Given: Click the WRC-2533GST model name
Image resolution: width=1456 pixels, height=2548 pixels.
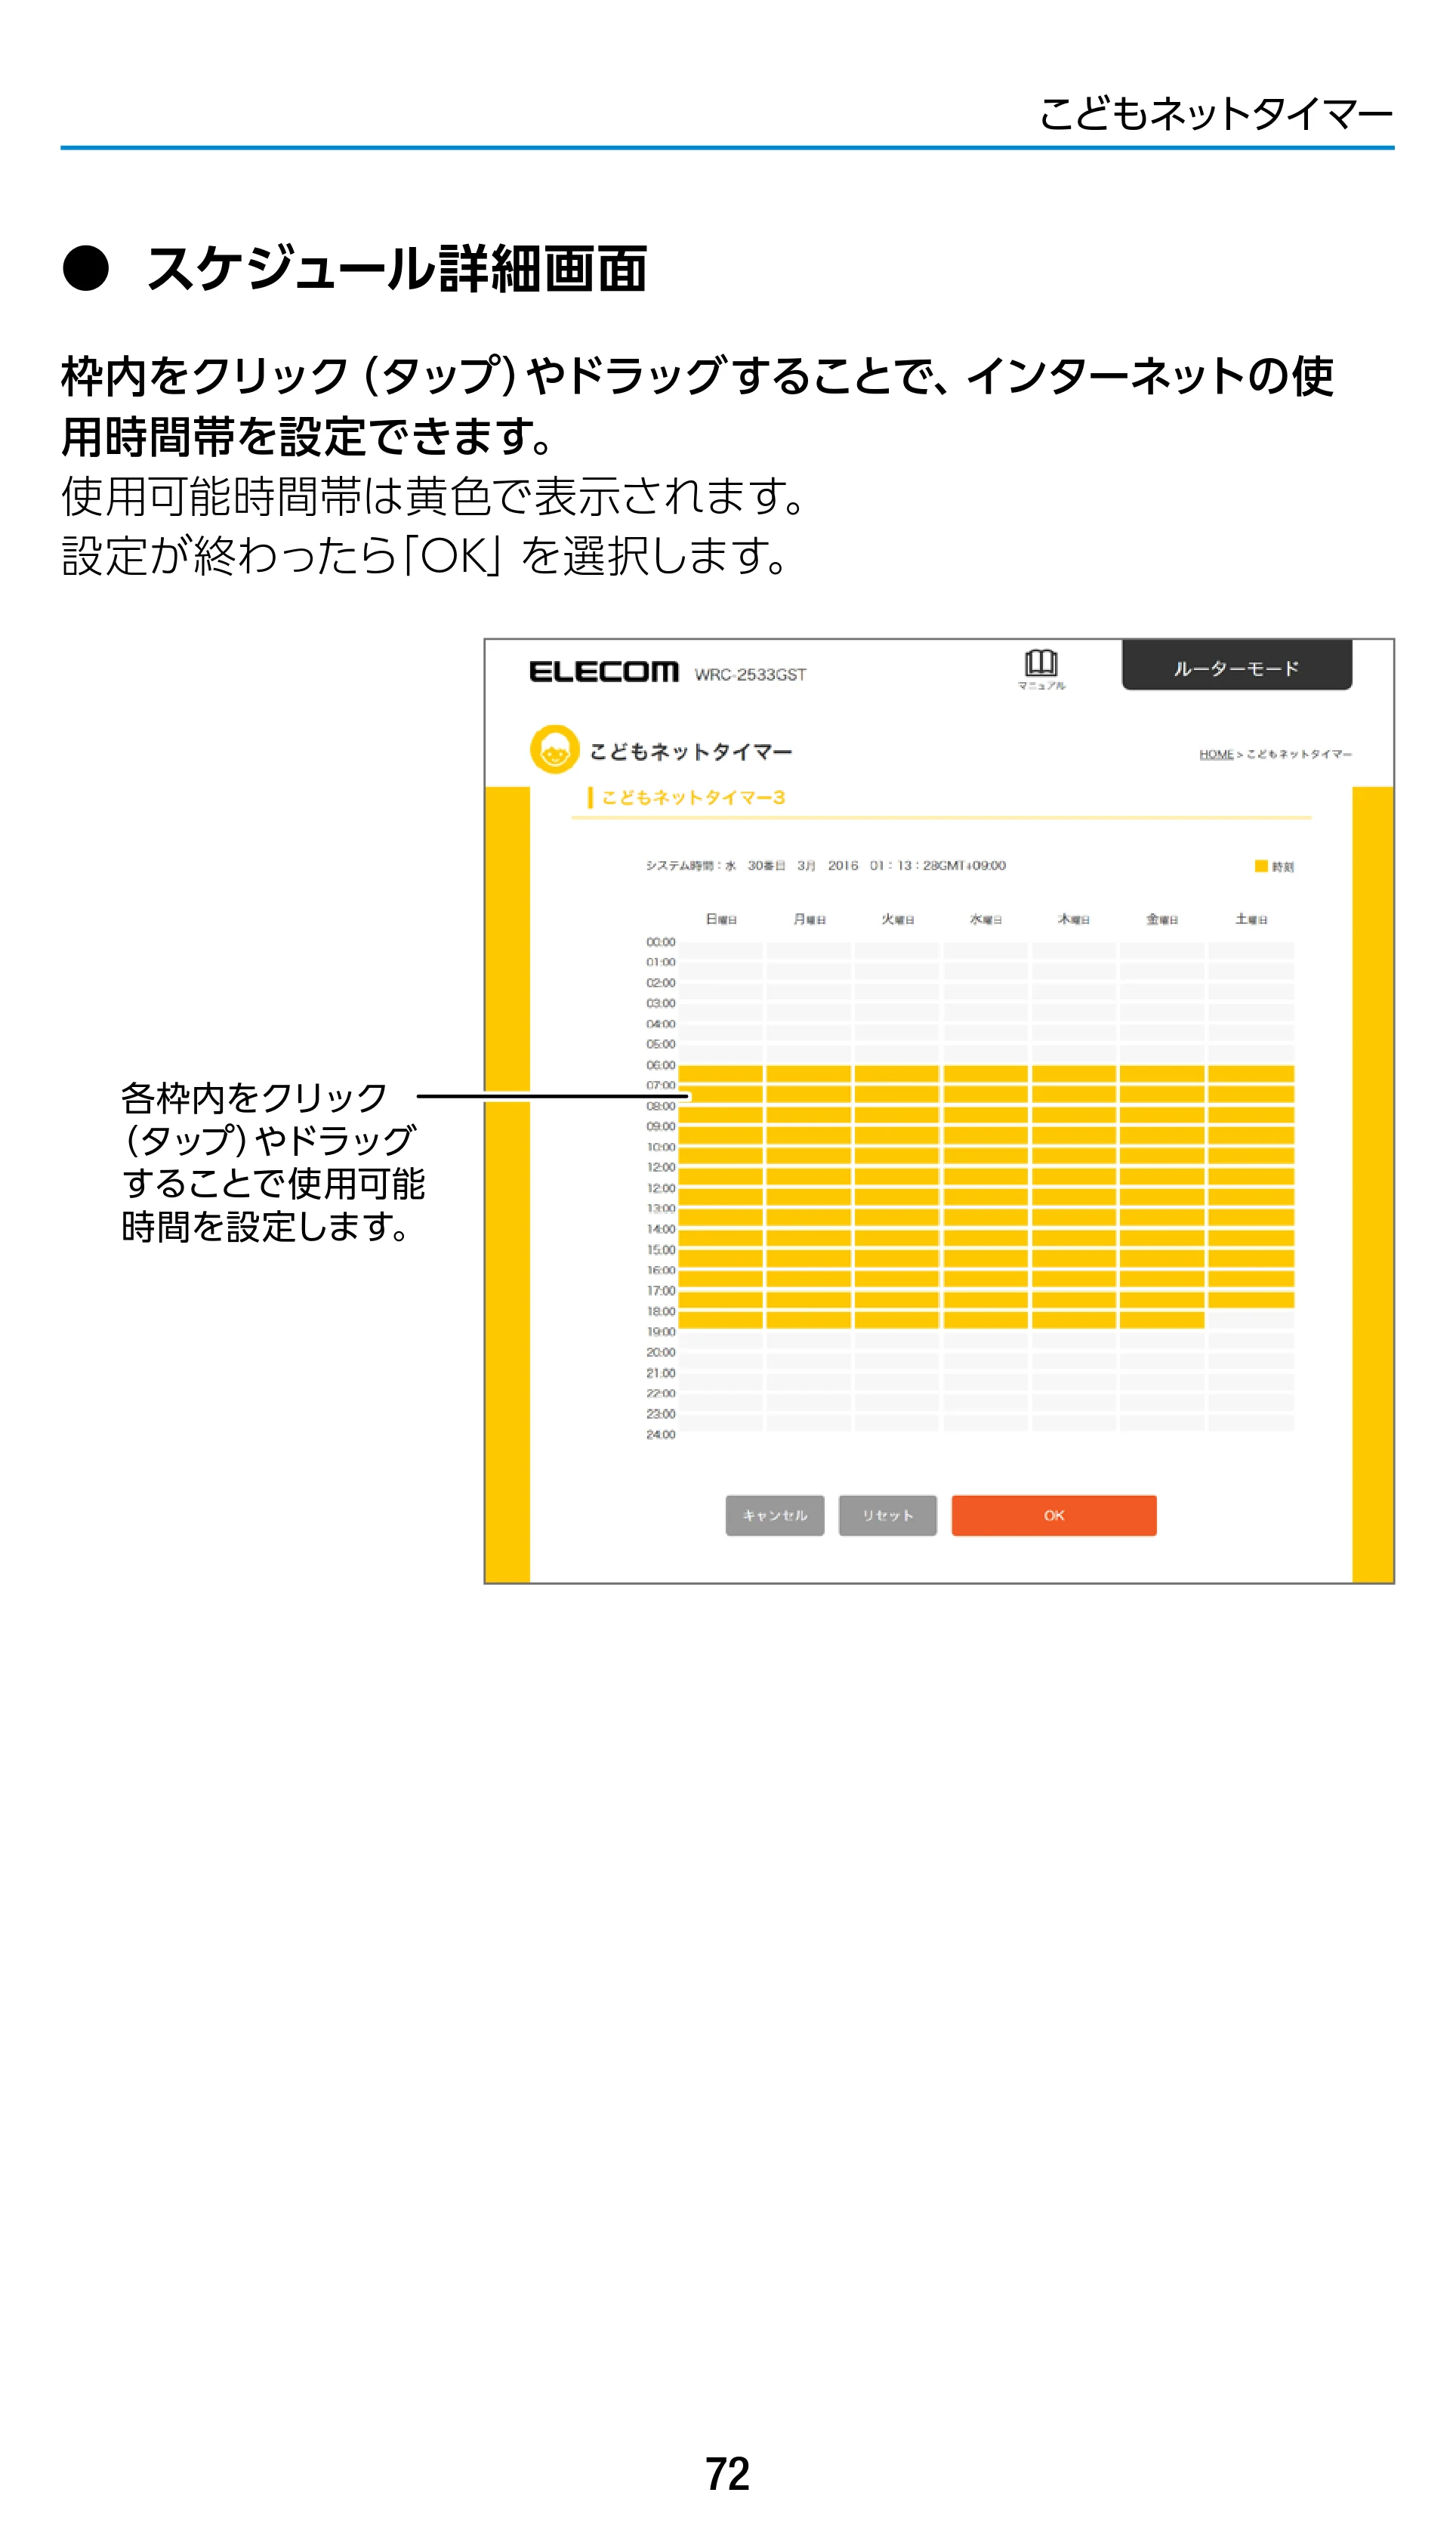Looking at the screenshot, I should coord(750,675).
